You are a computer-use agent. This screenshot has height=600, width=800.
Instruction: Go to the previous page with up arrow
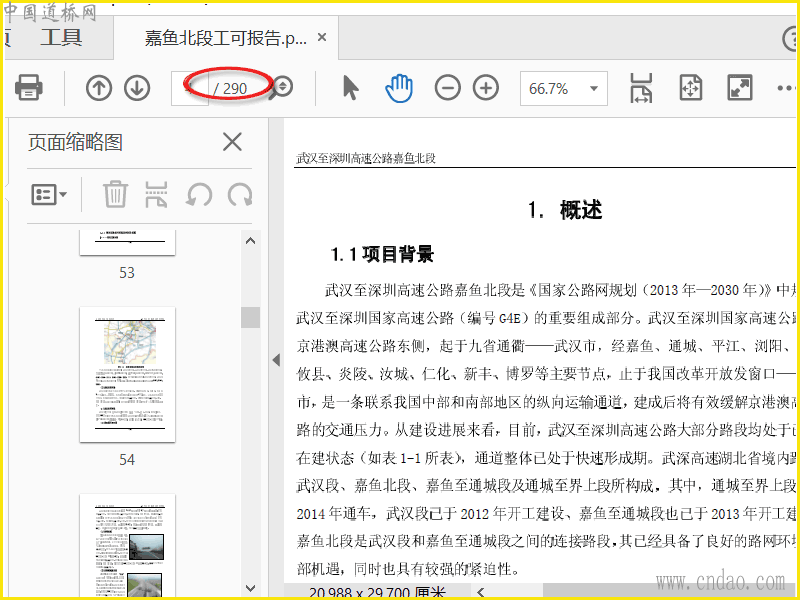pyautogui.click(x=99, y=88)
